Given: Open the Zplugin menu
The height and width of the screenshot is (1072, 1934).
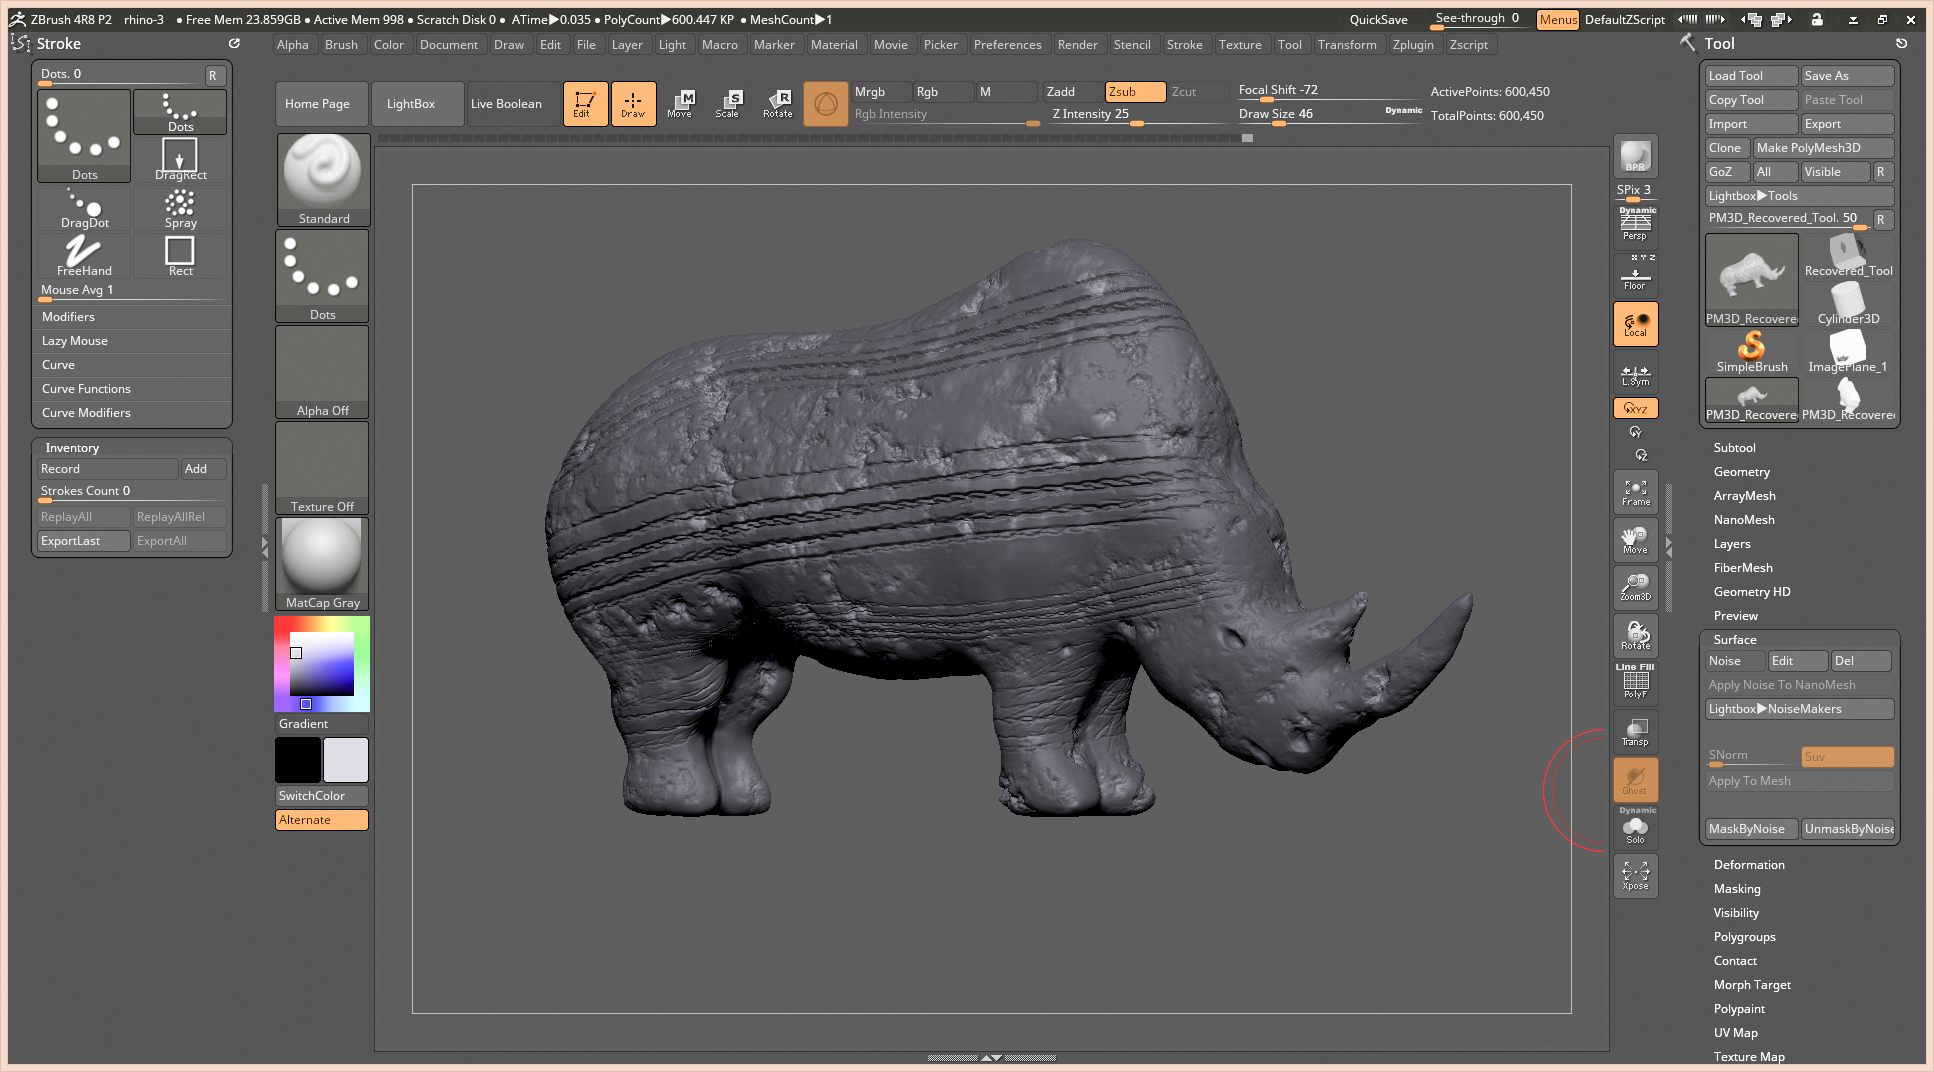Looking at the screenshot, I should [x=1412, y=45].
